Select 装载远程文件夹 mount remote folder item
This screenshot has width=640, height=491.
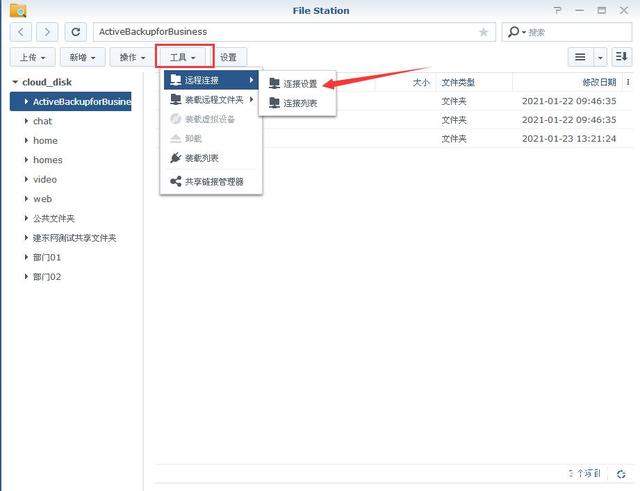(x=211, y=100)
